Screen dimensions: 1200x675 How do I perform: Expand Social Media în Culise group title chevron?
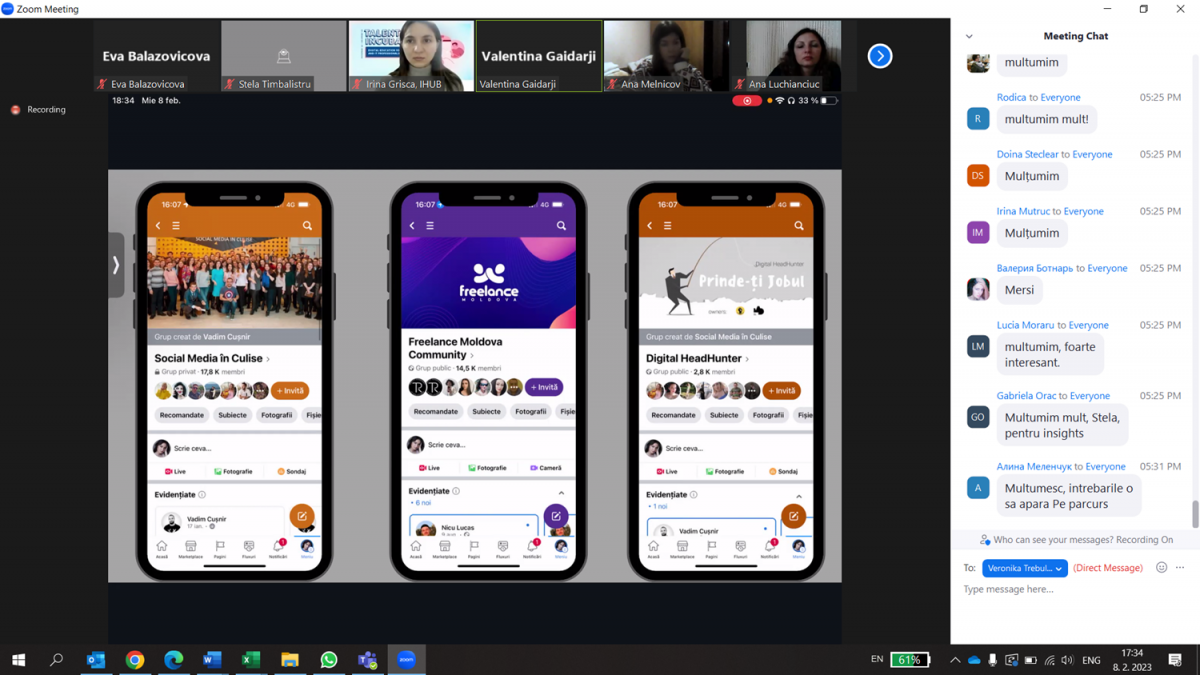click(x=268, y=359)
